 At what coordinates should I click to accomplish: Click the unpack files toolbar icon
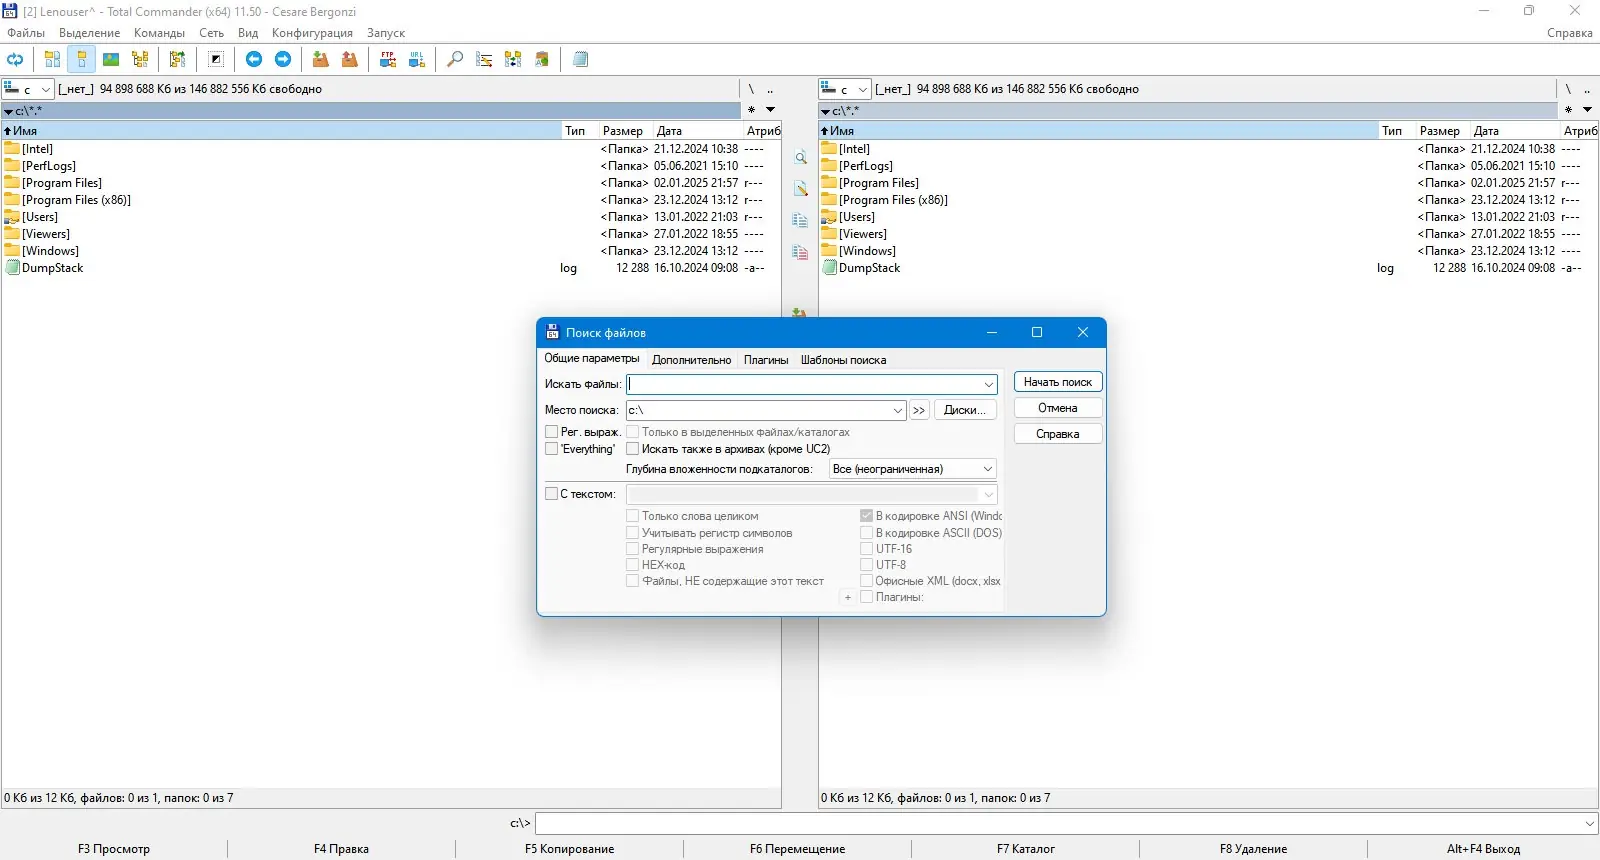point(350,59)
